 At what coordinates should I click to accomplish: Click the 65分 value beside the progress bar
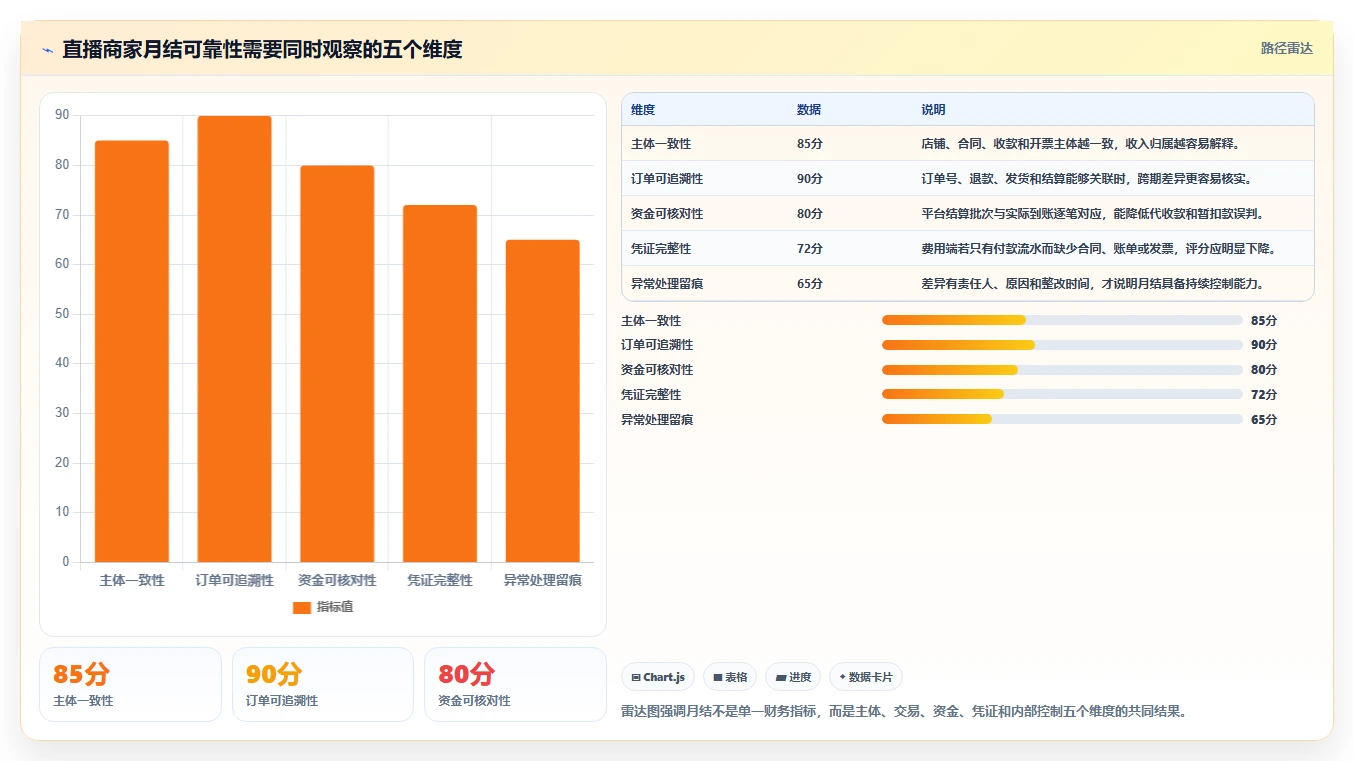pyautogui.click(x=1264, y=420)
